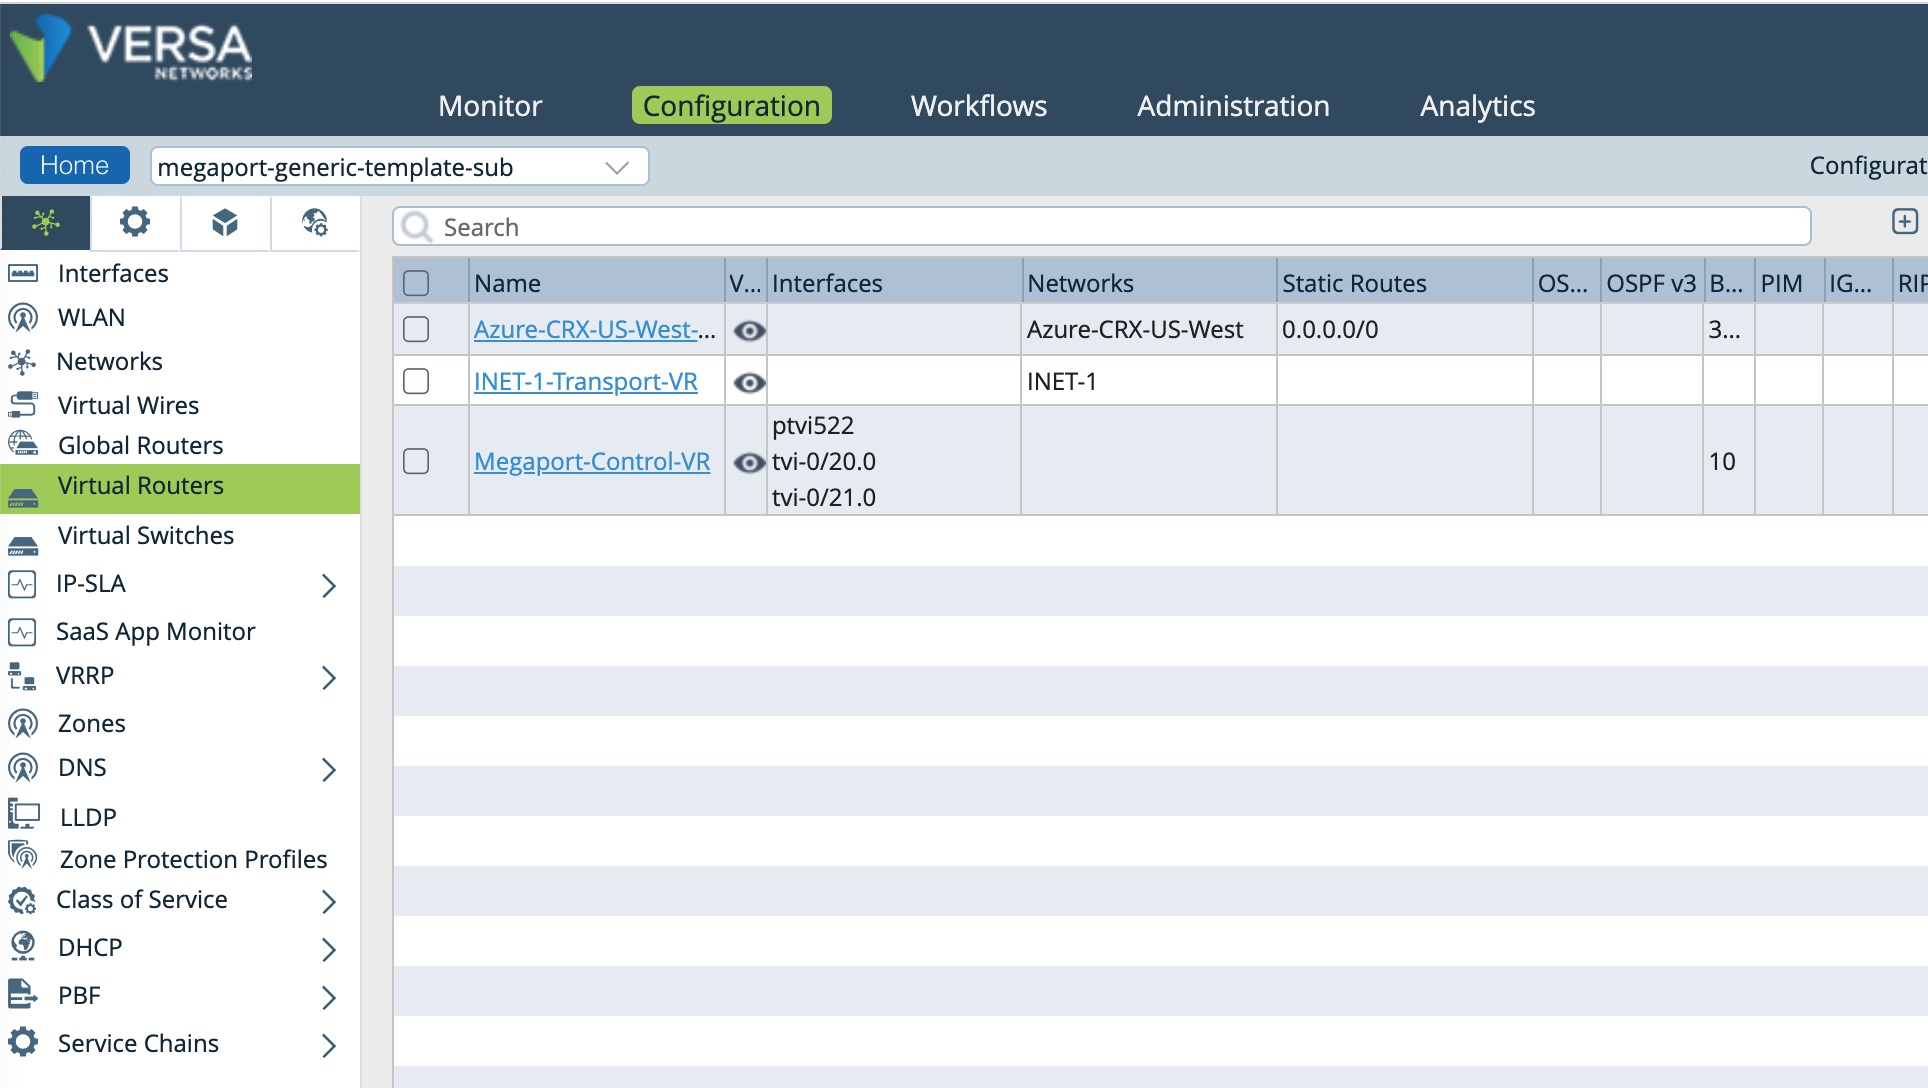This screenshot has height=1088, width=1928.
Task: Click the add (+) icon above the table
Action: point(1906,222)
